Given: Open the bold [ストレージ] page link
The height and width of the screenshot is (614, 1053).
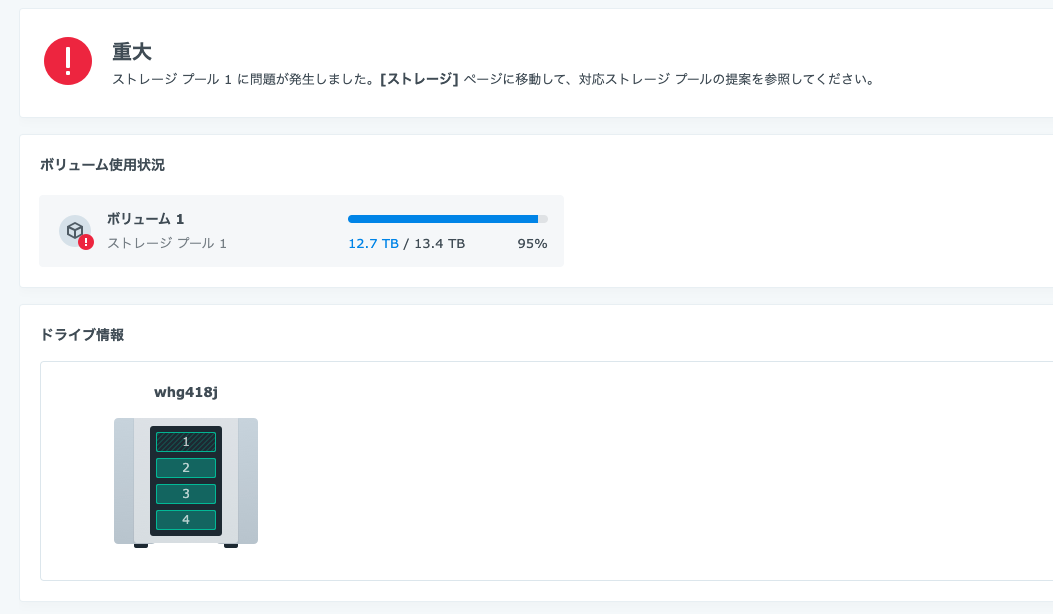Looking at the screenshot, I should 419,79.
